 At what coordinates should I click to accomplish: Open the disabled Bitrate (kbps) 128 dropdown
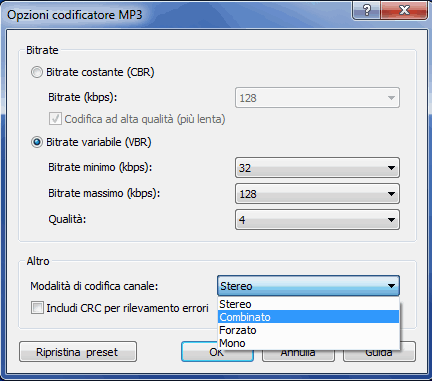click(317, 98)
